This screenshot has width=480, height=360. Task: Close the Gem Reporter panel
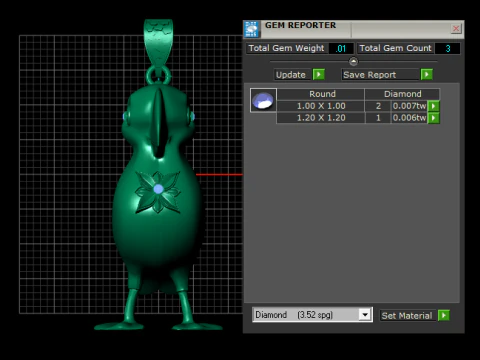click(x=456, y=29)
